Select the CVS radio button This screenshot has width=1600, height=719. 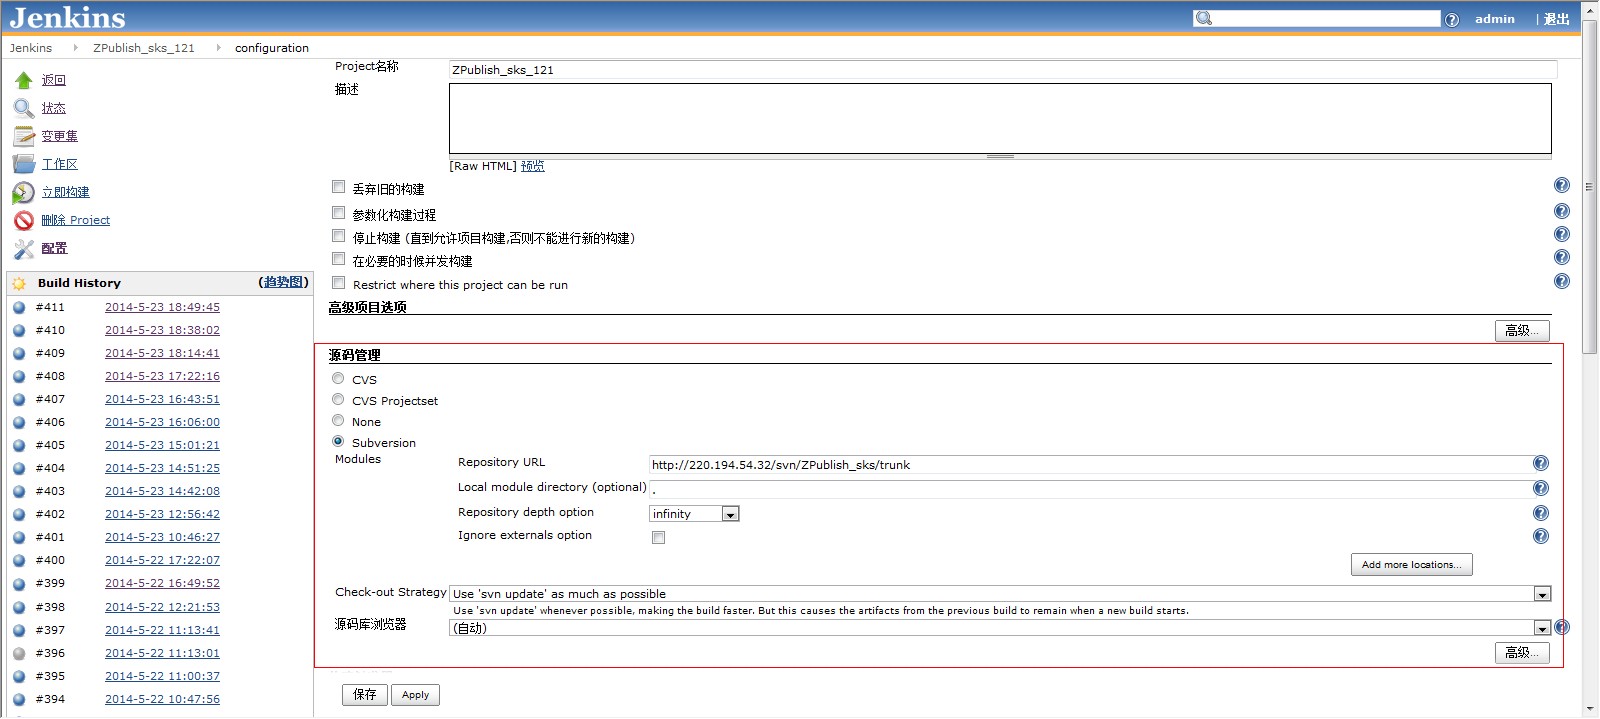(338, 379)
